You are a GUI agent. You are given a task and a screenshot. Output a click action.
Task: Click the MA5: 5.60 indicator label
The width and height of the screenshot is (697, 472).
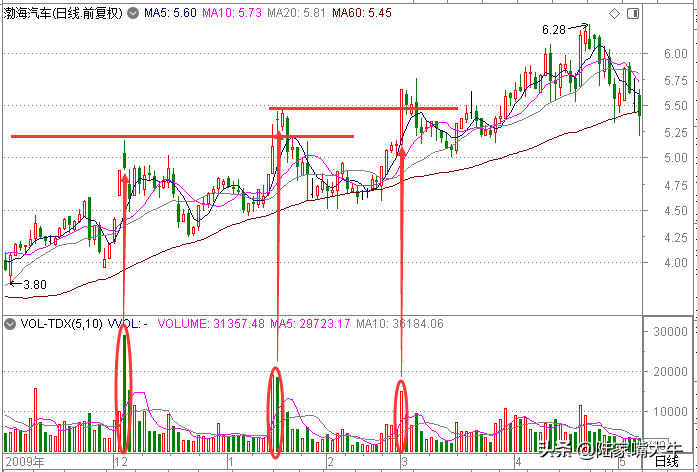(x=170, y=13)
